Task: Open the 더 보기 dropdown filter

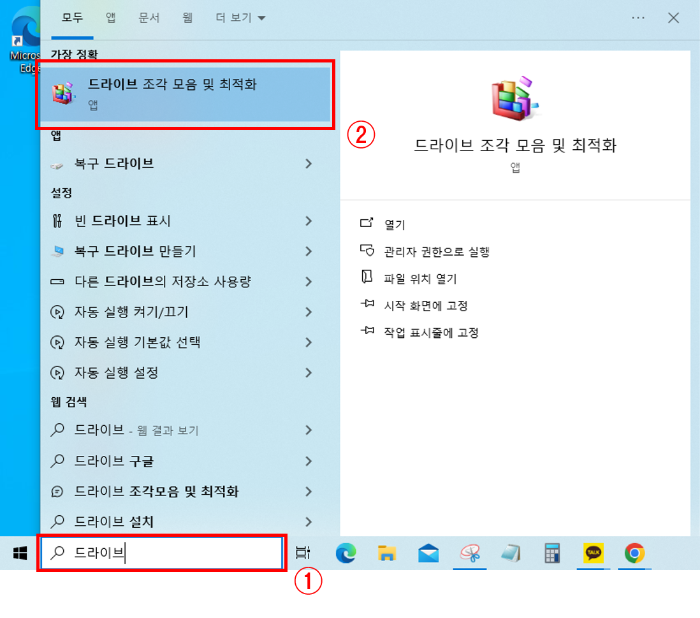Action: 240,18
